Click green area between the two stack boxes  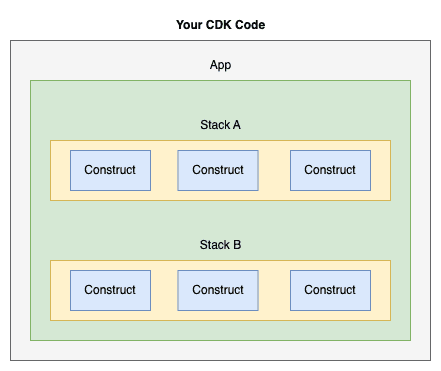(220, 220)
